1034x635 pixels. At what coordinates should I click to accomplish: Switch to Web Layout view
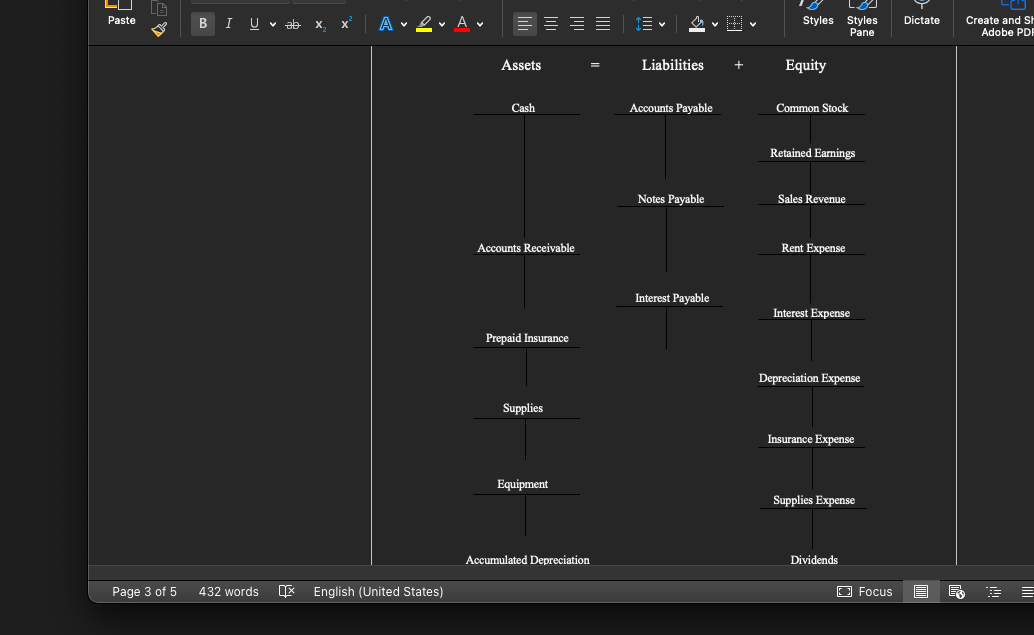point(956,591)
